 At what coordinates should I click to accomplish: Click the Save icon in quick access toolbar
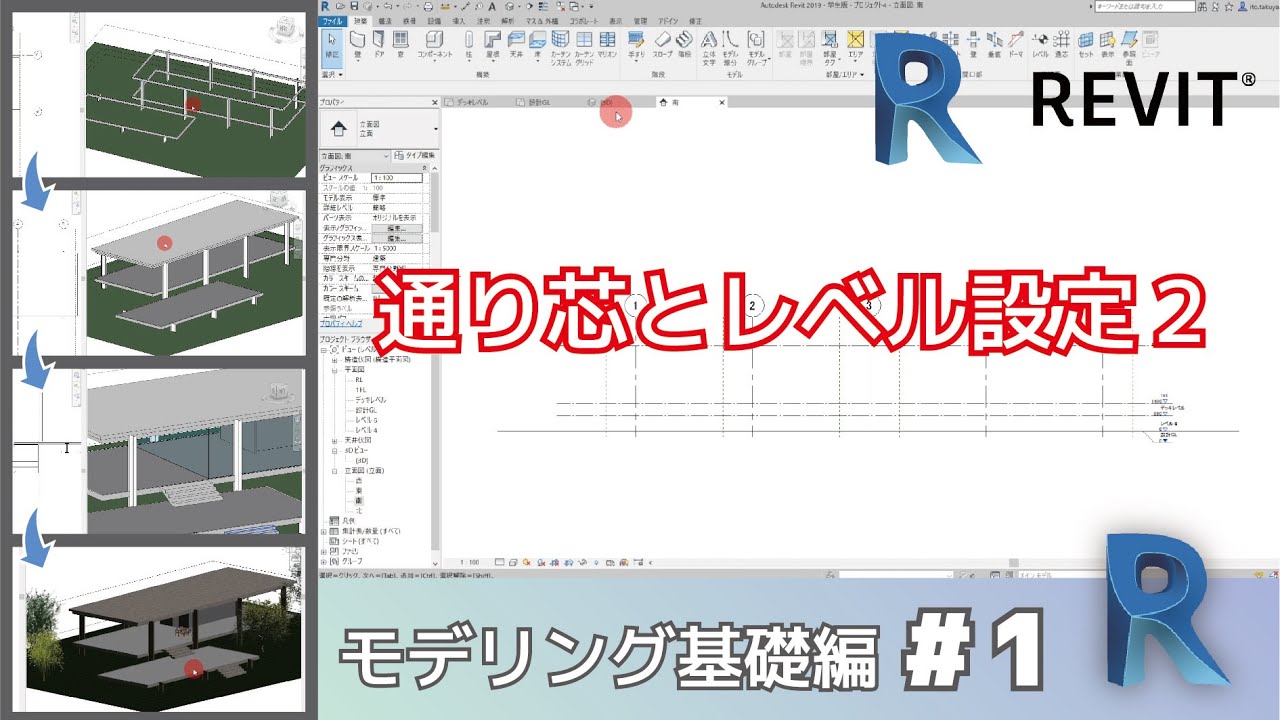(x=352, y=6)
